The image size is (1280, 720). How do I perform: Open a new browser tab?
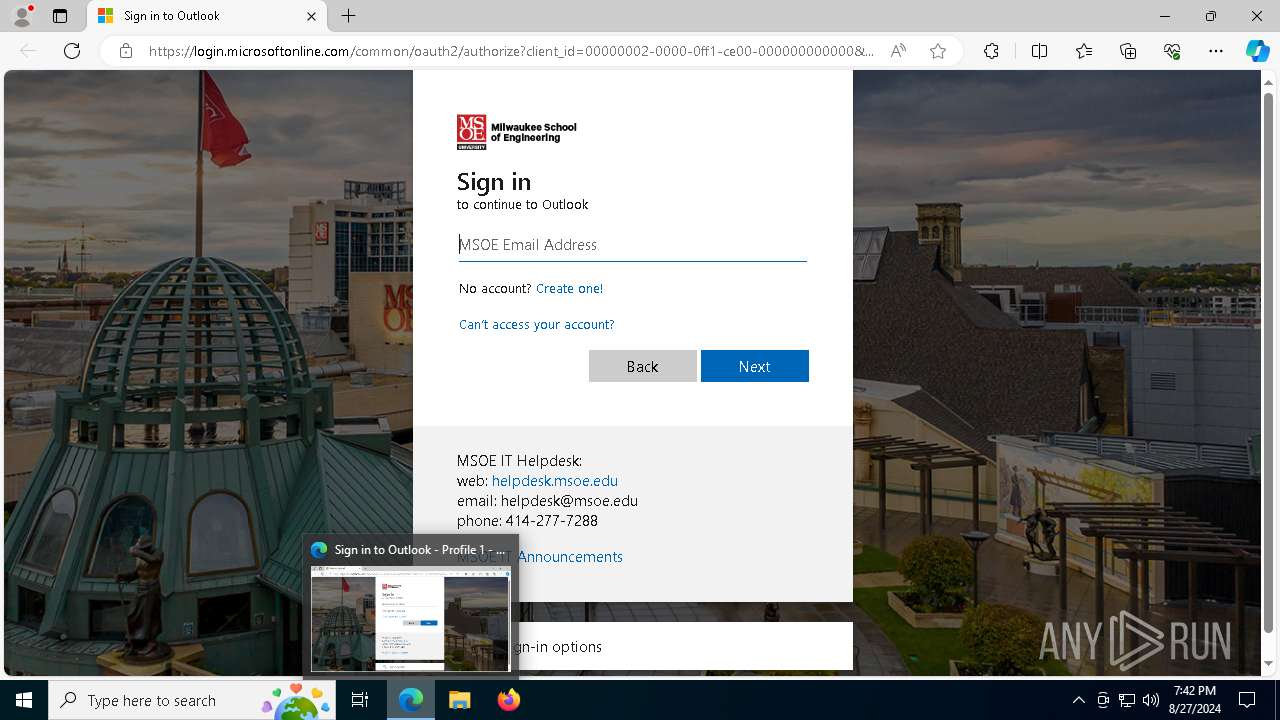pyautogui.click(x=348, y=16)
